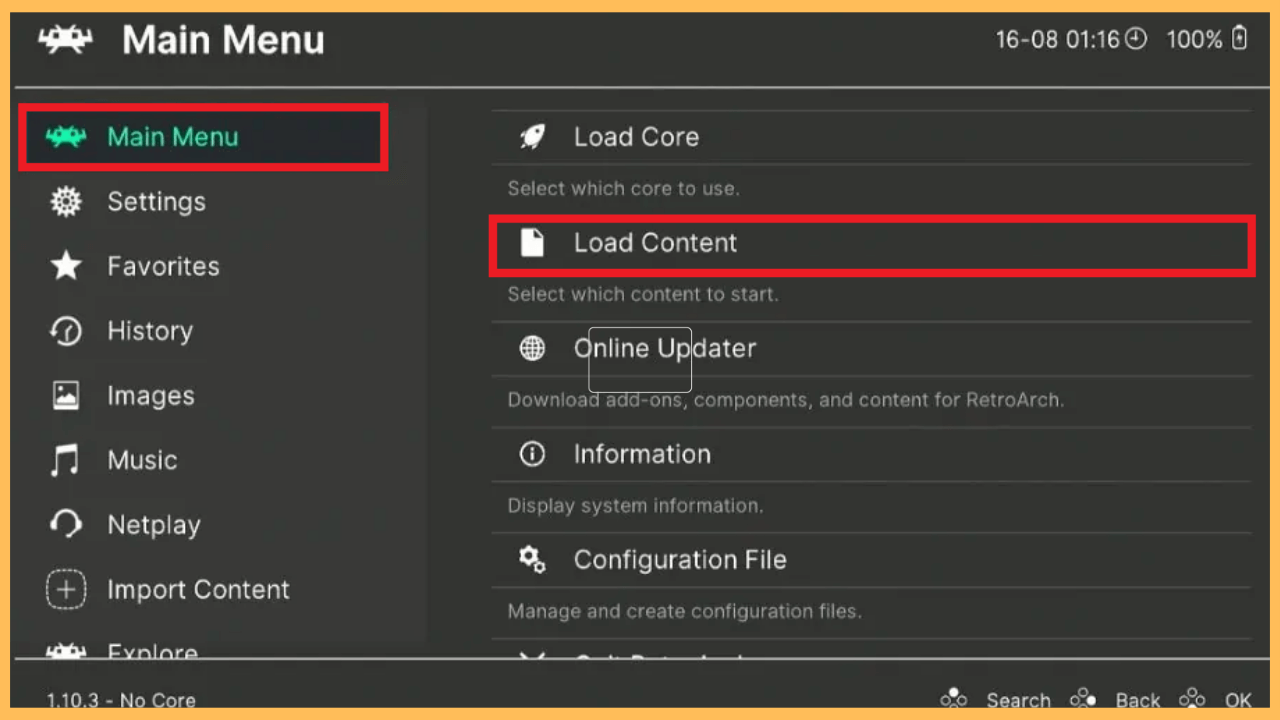Open the Settings menu entry
Image resolution: width=1280 pixels, height=720 pixels.
[157, 201]
